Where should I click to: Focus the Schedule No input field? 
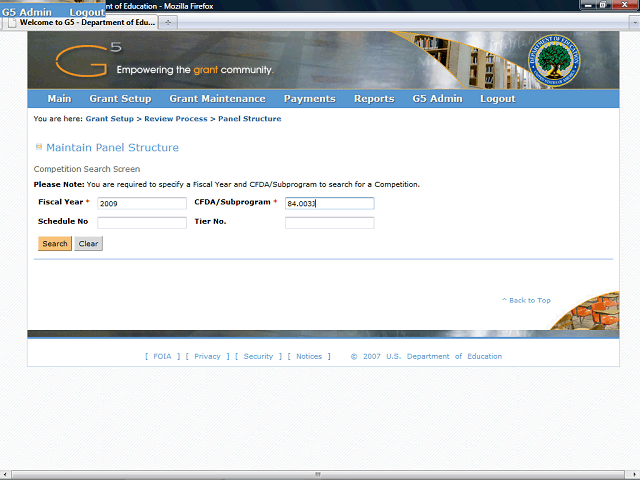pyautogui.click(x=142, y=222)
